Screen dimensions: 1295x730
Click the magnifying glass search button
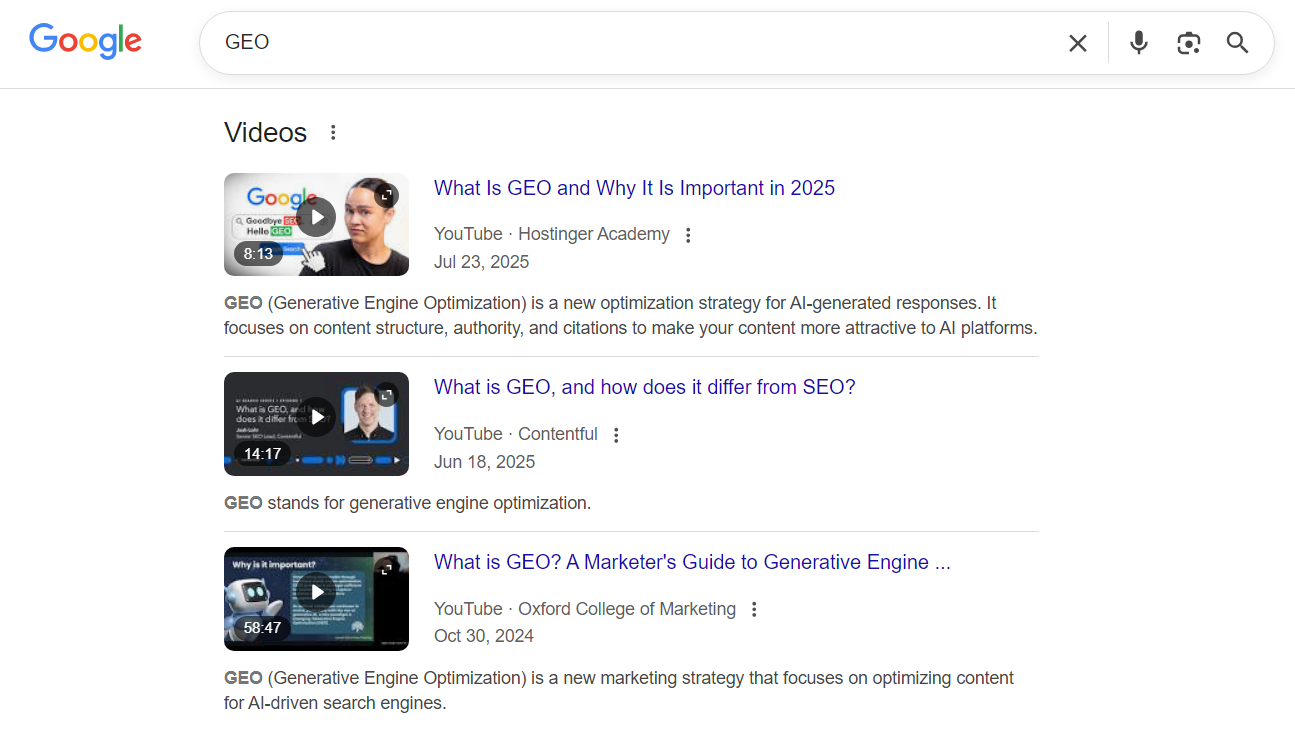click(1238, 43)
